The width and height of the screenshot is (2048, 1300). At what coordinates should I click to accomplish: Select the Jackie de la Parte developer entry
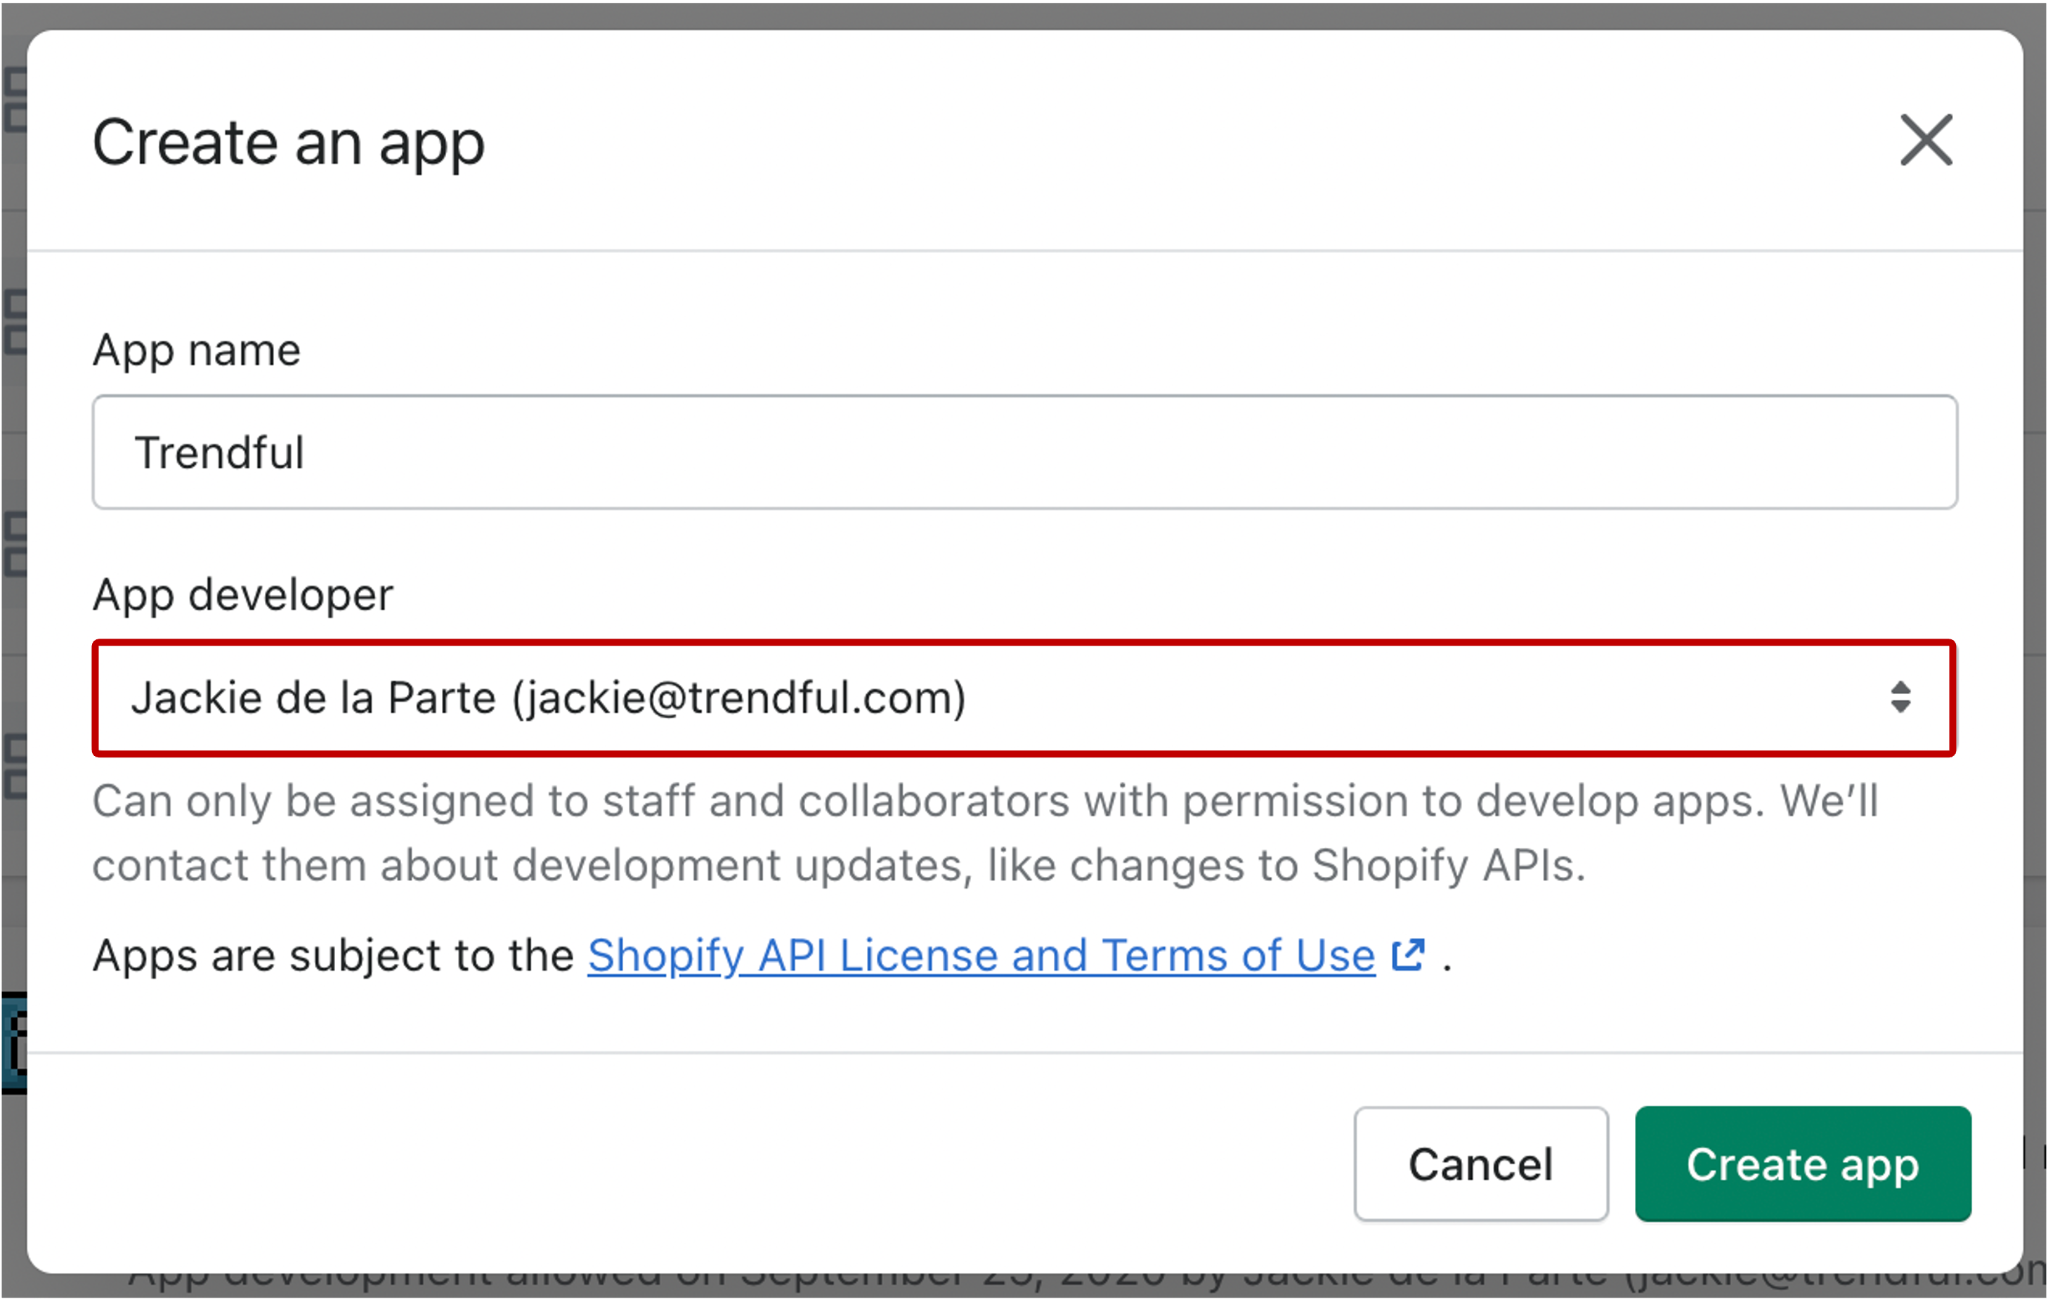[313, 698]
